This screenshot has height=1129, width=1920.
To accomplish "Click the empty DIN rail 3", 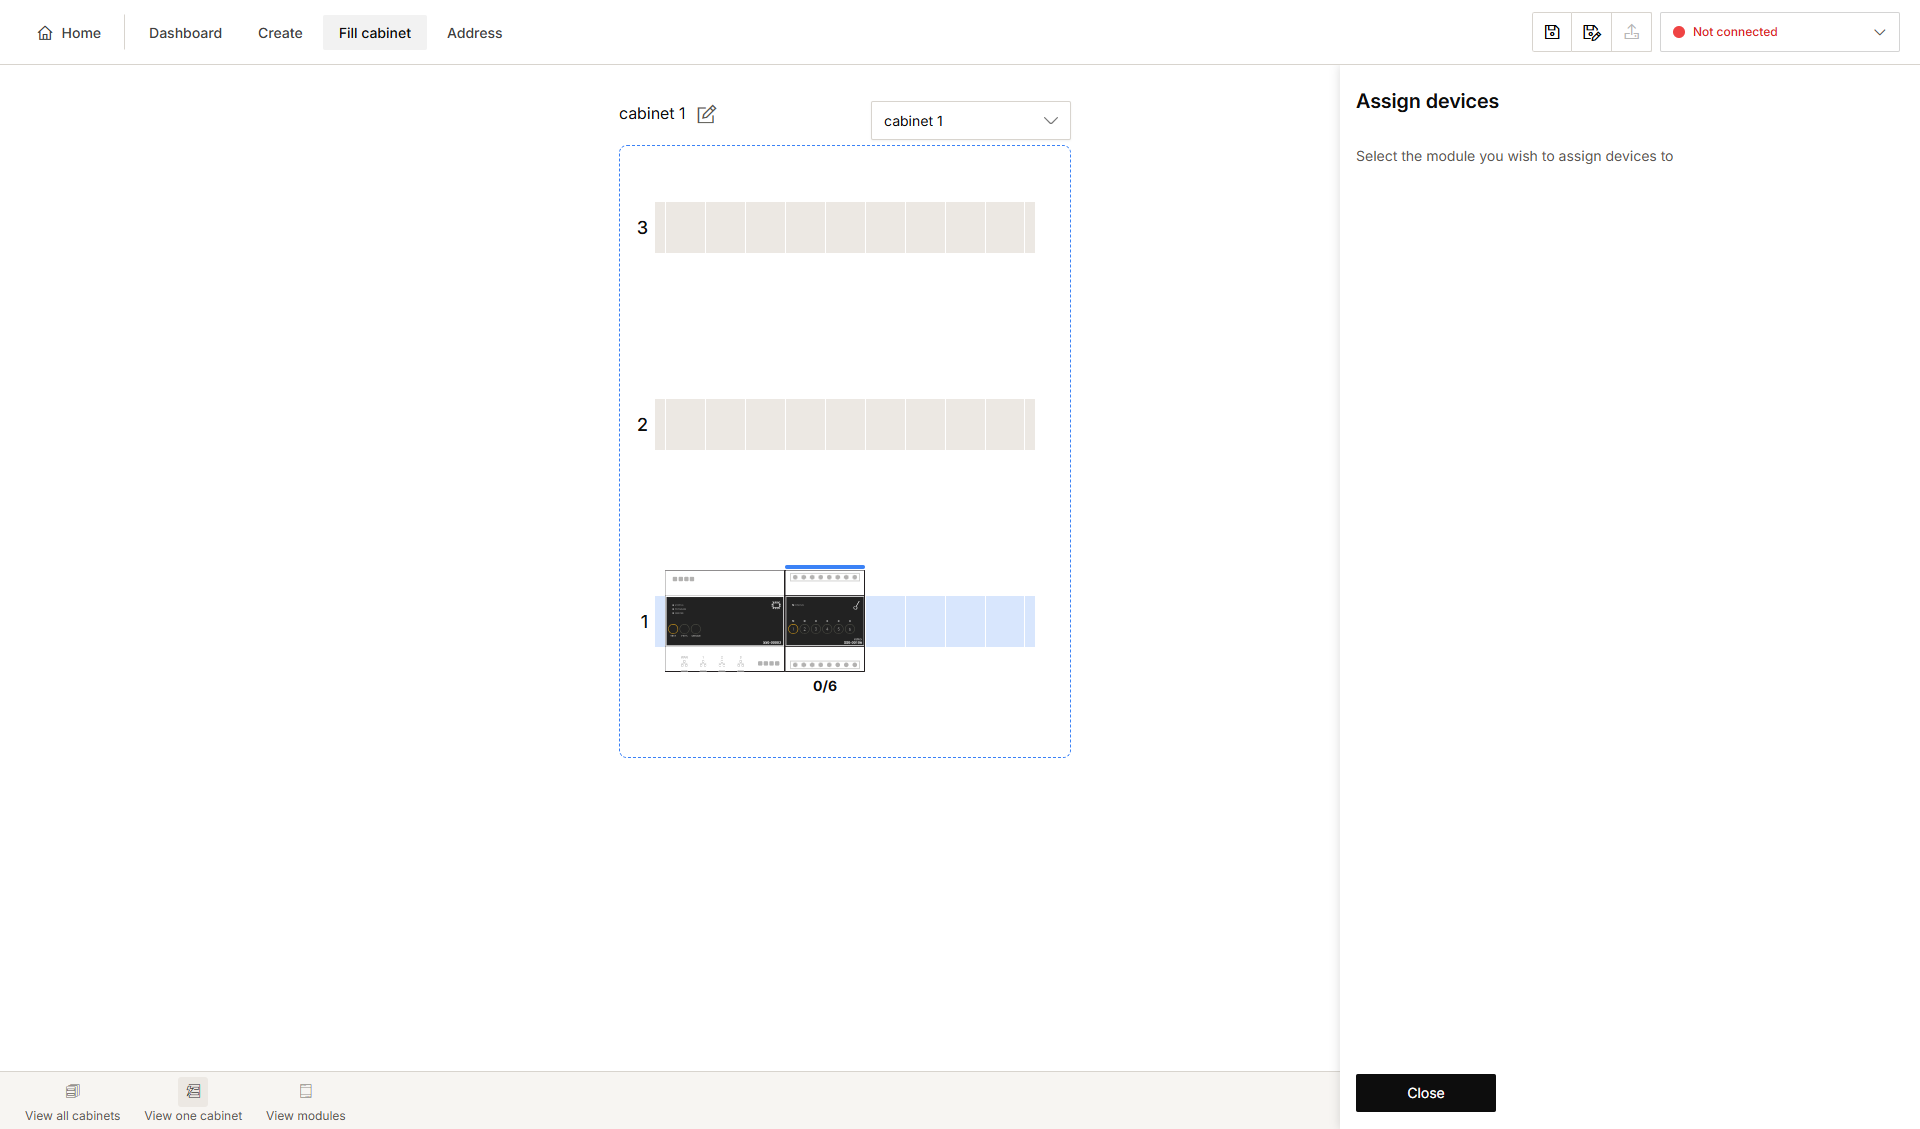I will (845, 227).
